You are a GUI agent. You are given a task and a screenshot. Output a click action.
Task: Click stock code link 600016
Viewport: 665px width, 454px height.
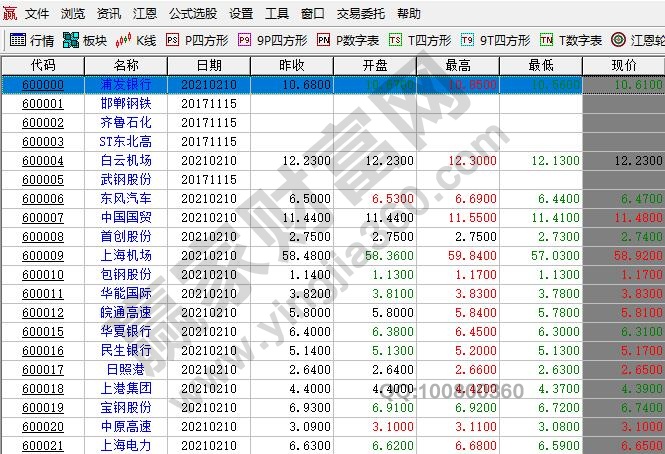coord(42,351)
